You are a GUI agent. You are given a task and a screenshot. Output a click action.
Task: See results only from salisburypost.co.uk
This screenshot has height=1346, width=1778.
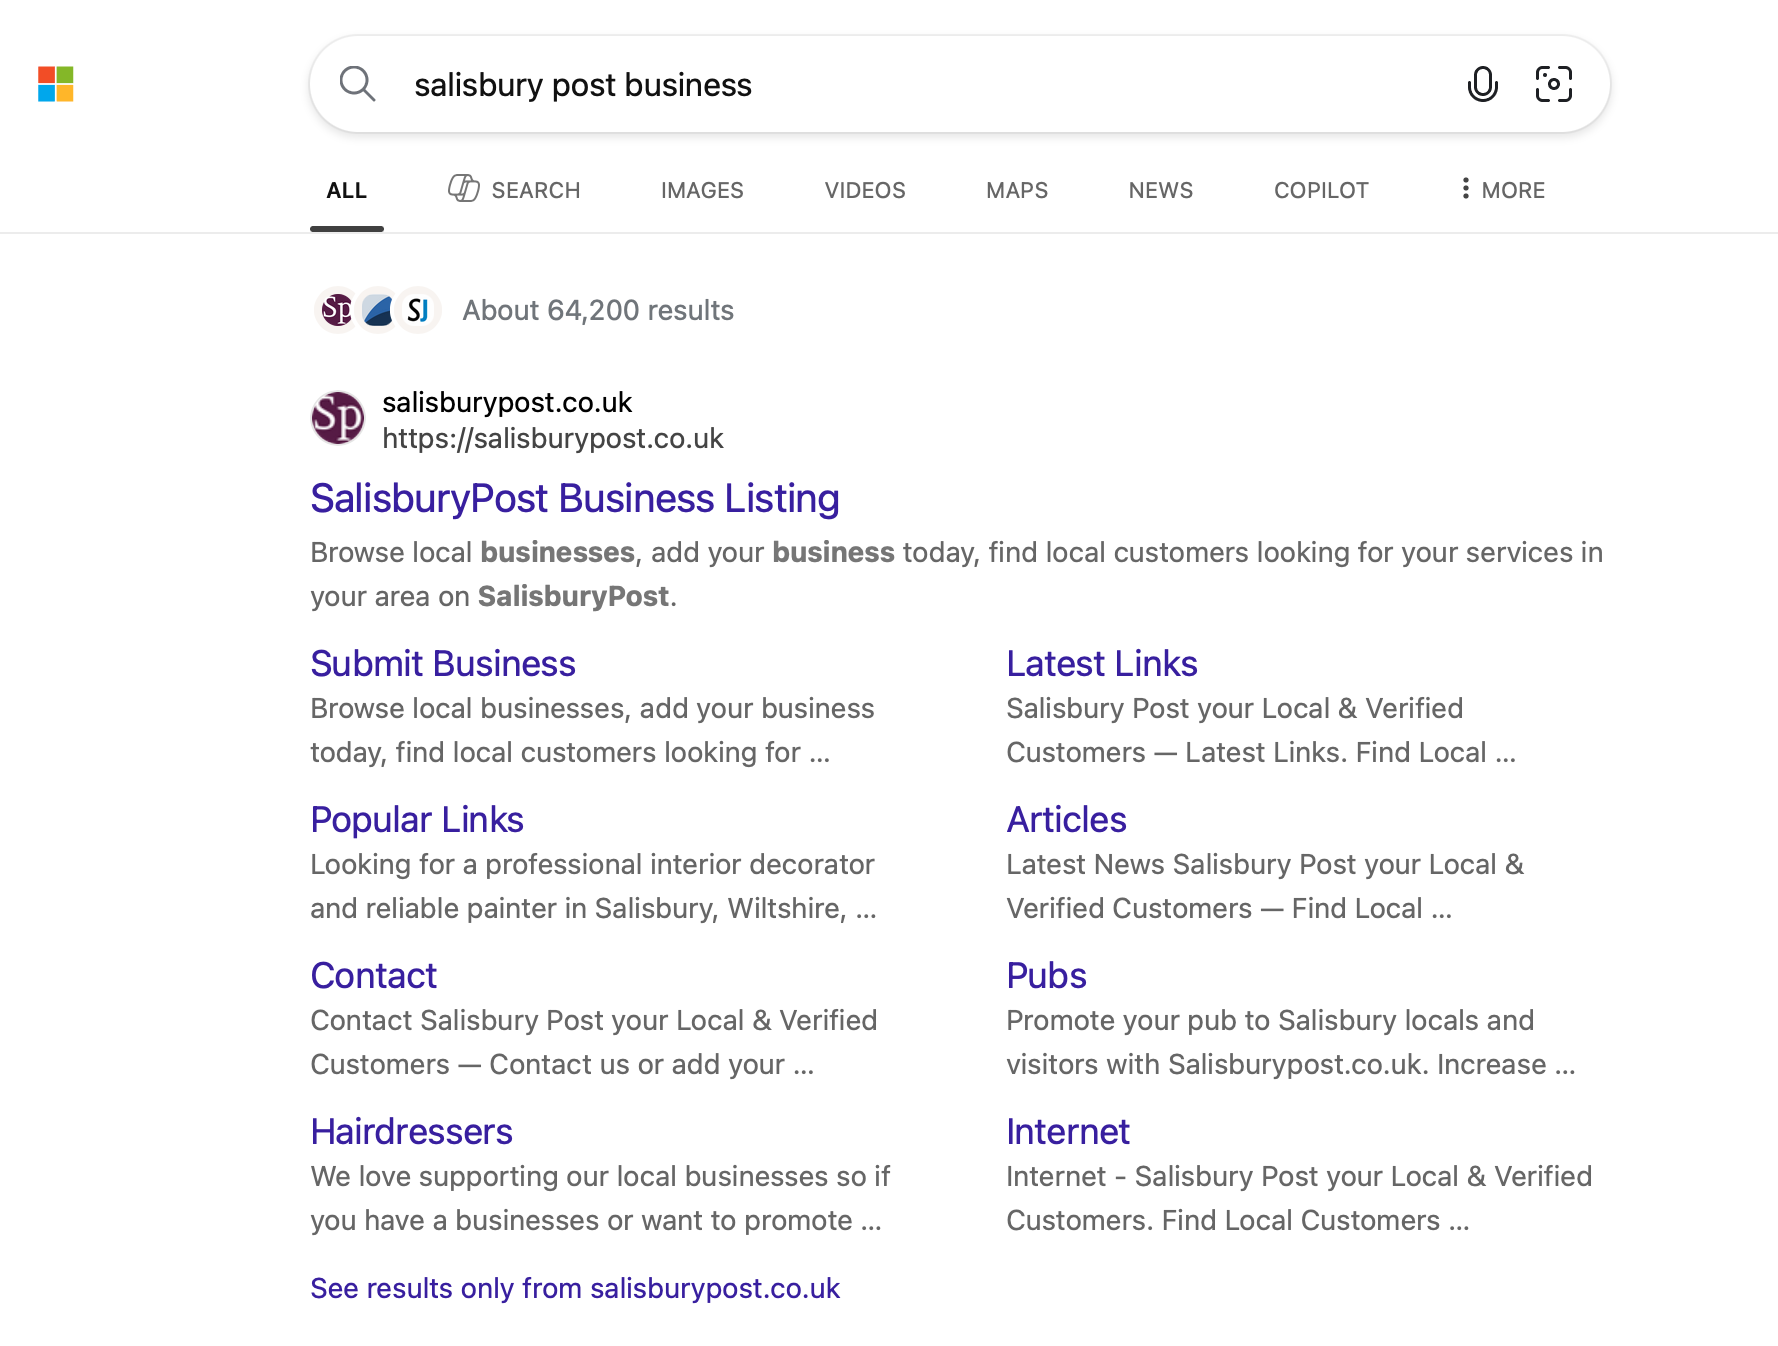pos(574,1288)
